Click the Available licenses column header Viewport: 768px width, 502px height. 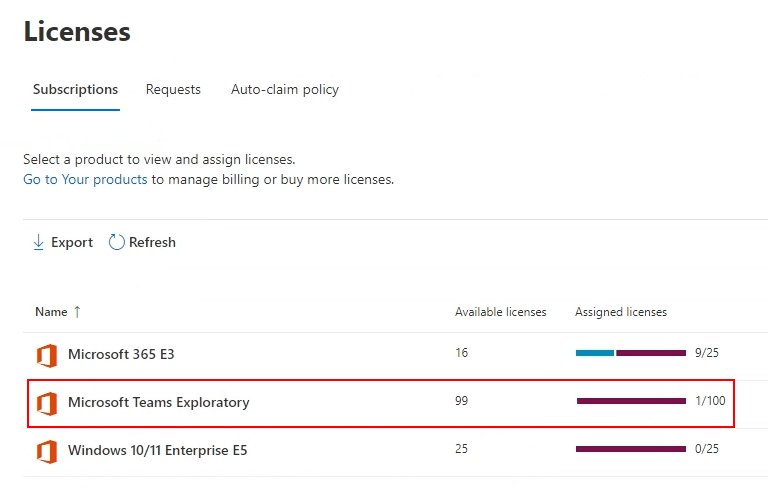pos(501,312)
